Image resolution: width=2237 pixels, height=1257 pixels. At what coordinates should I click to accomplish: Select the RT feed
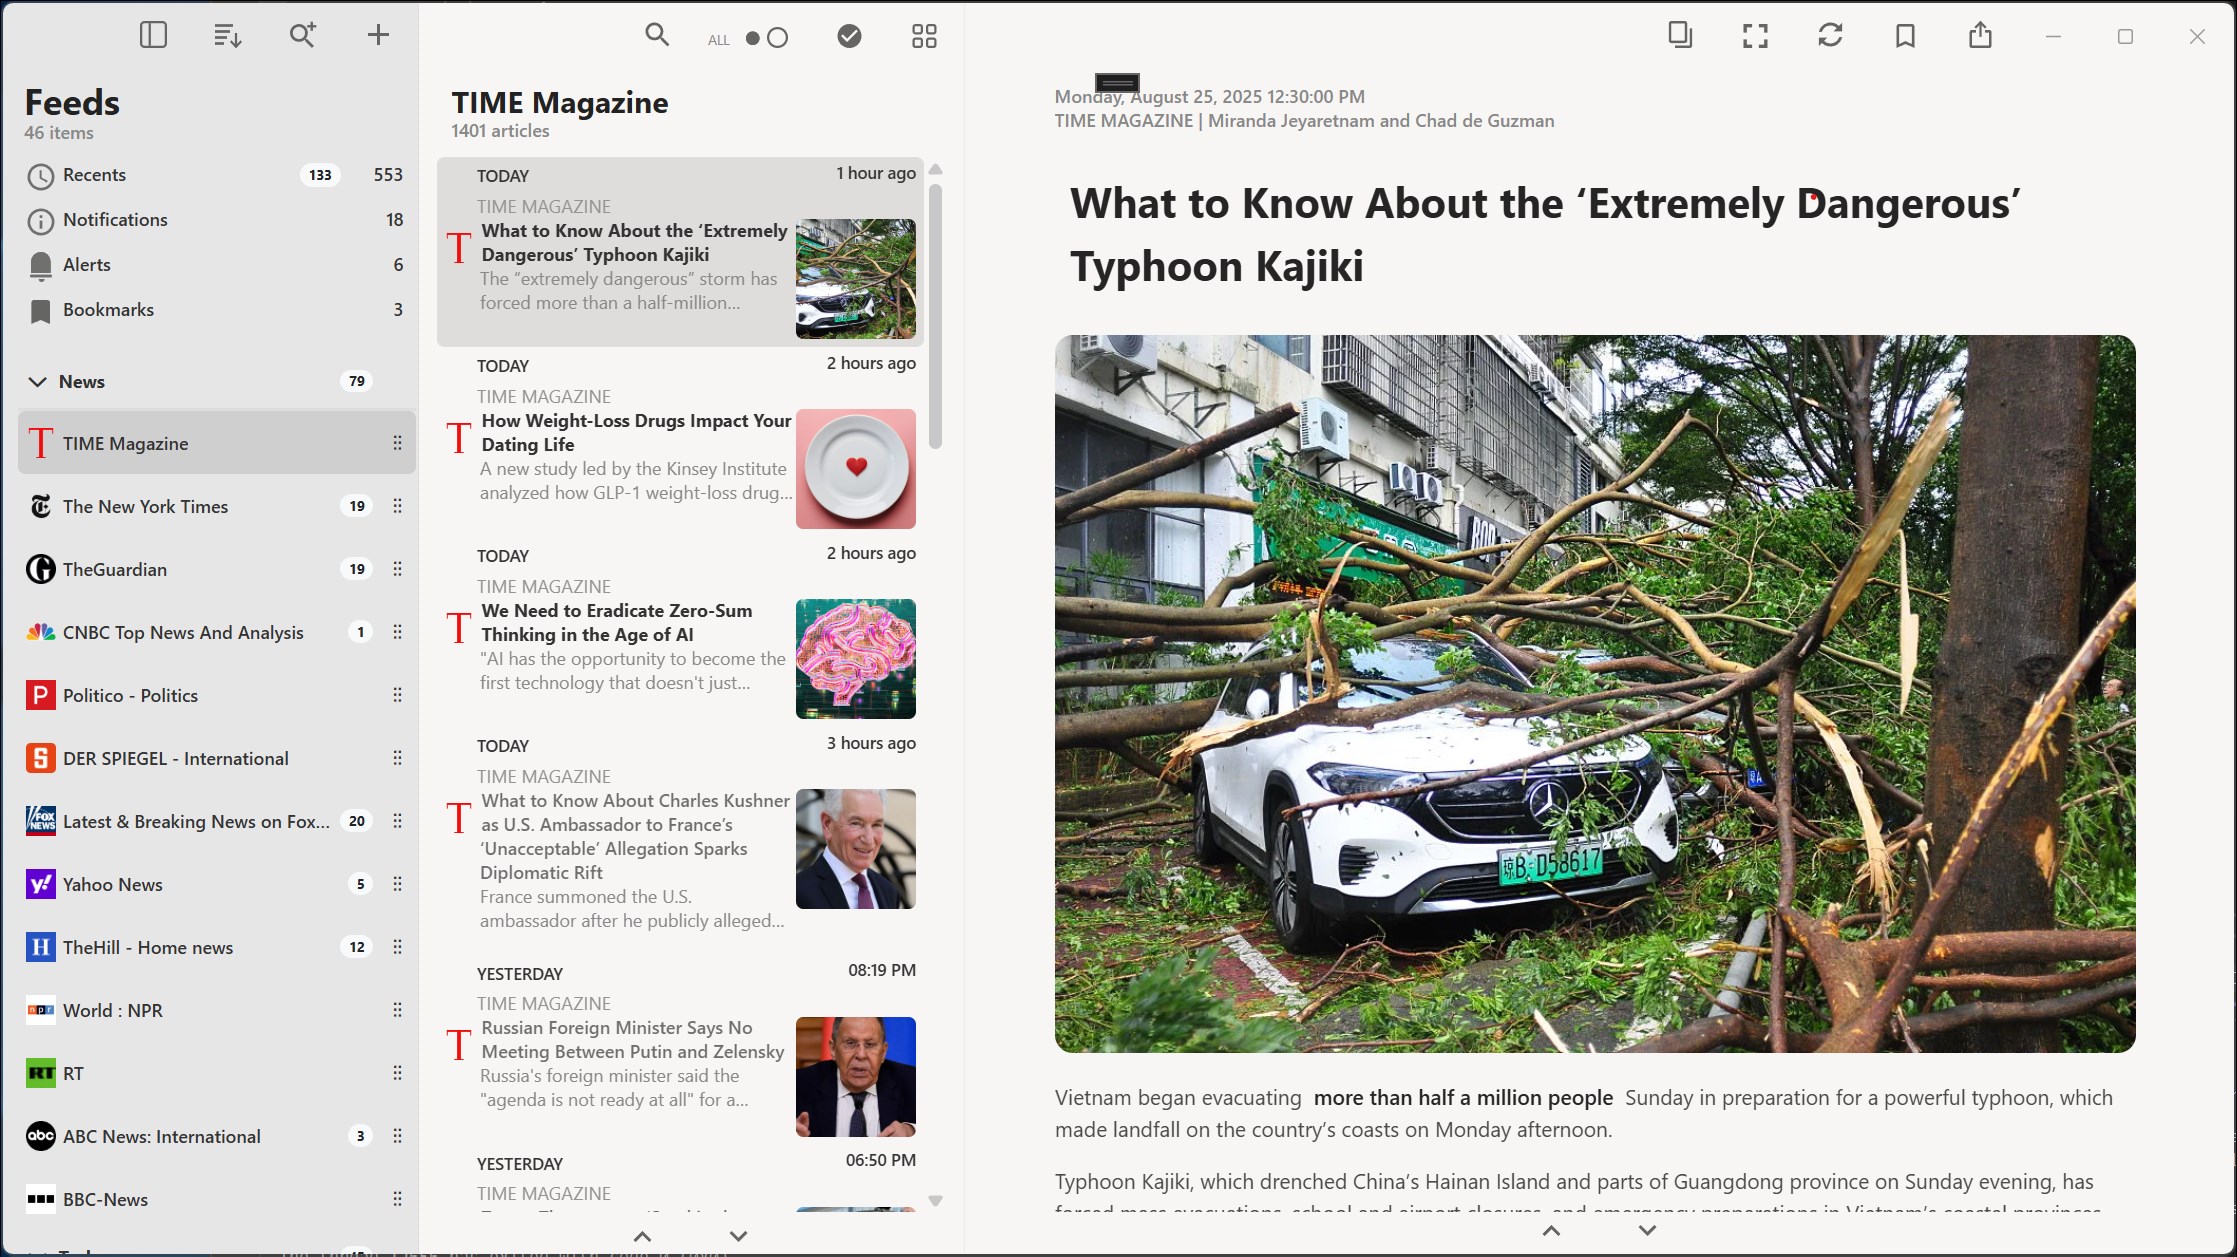217,1073
